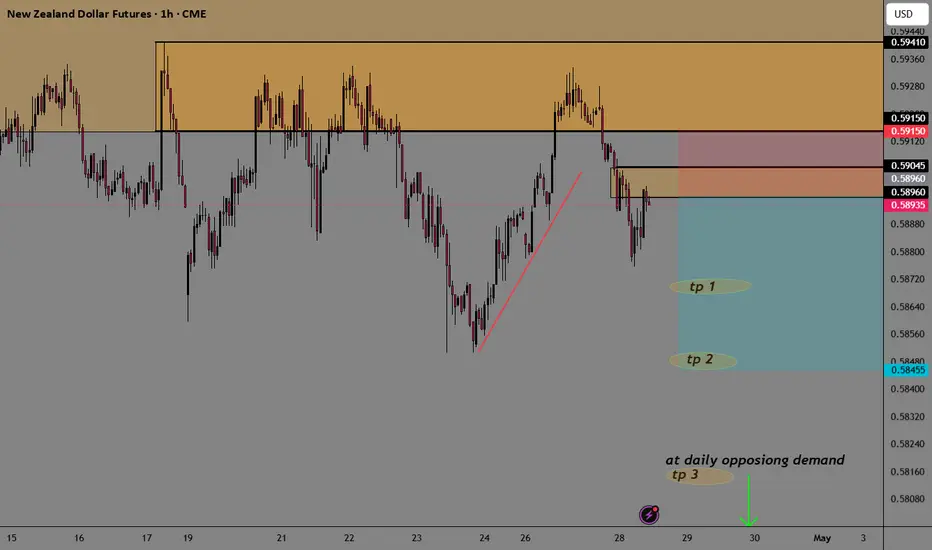Select the red diagonal trendline
This screenshot has width=932, height=550.
[530, 262]
